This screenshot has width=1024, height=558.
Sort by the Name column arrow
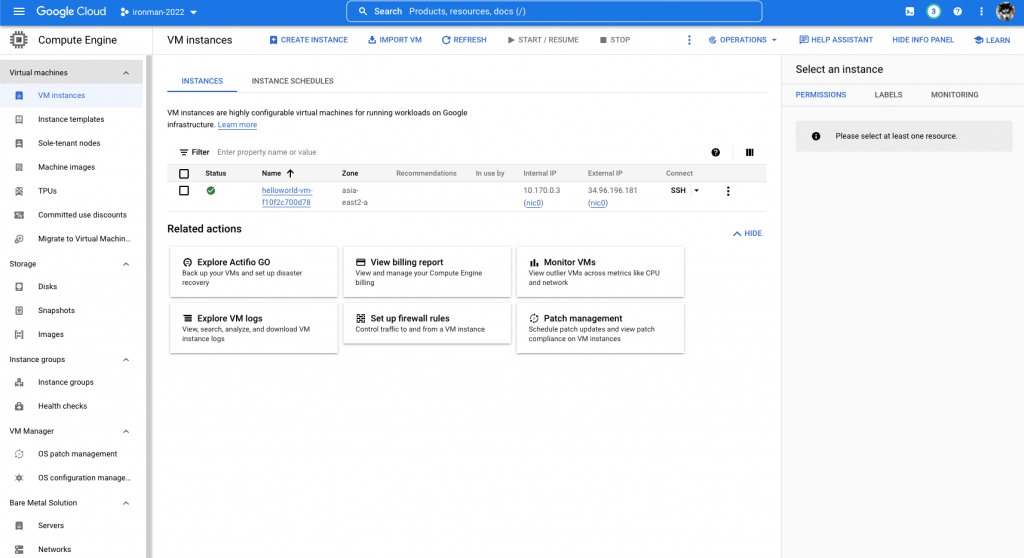(290, 173)
